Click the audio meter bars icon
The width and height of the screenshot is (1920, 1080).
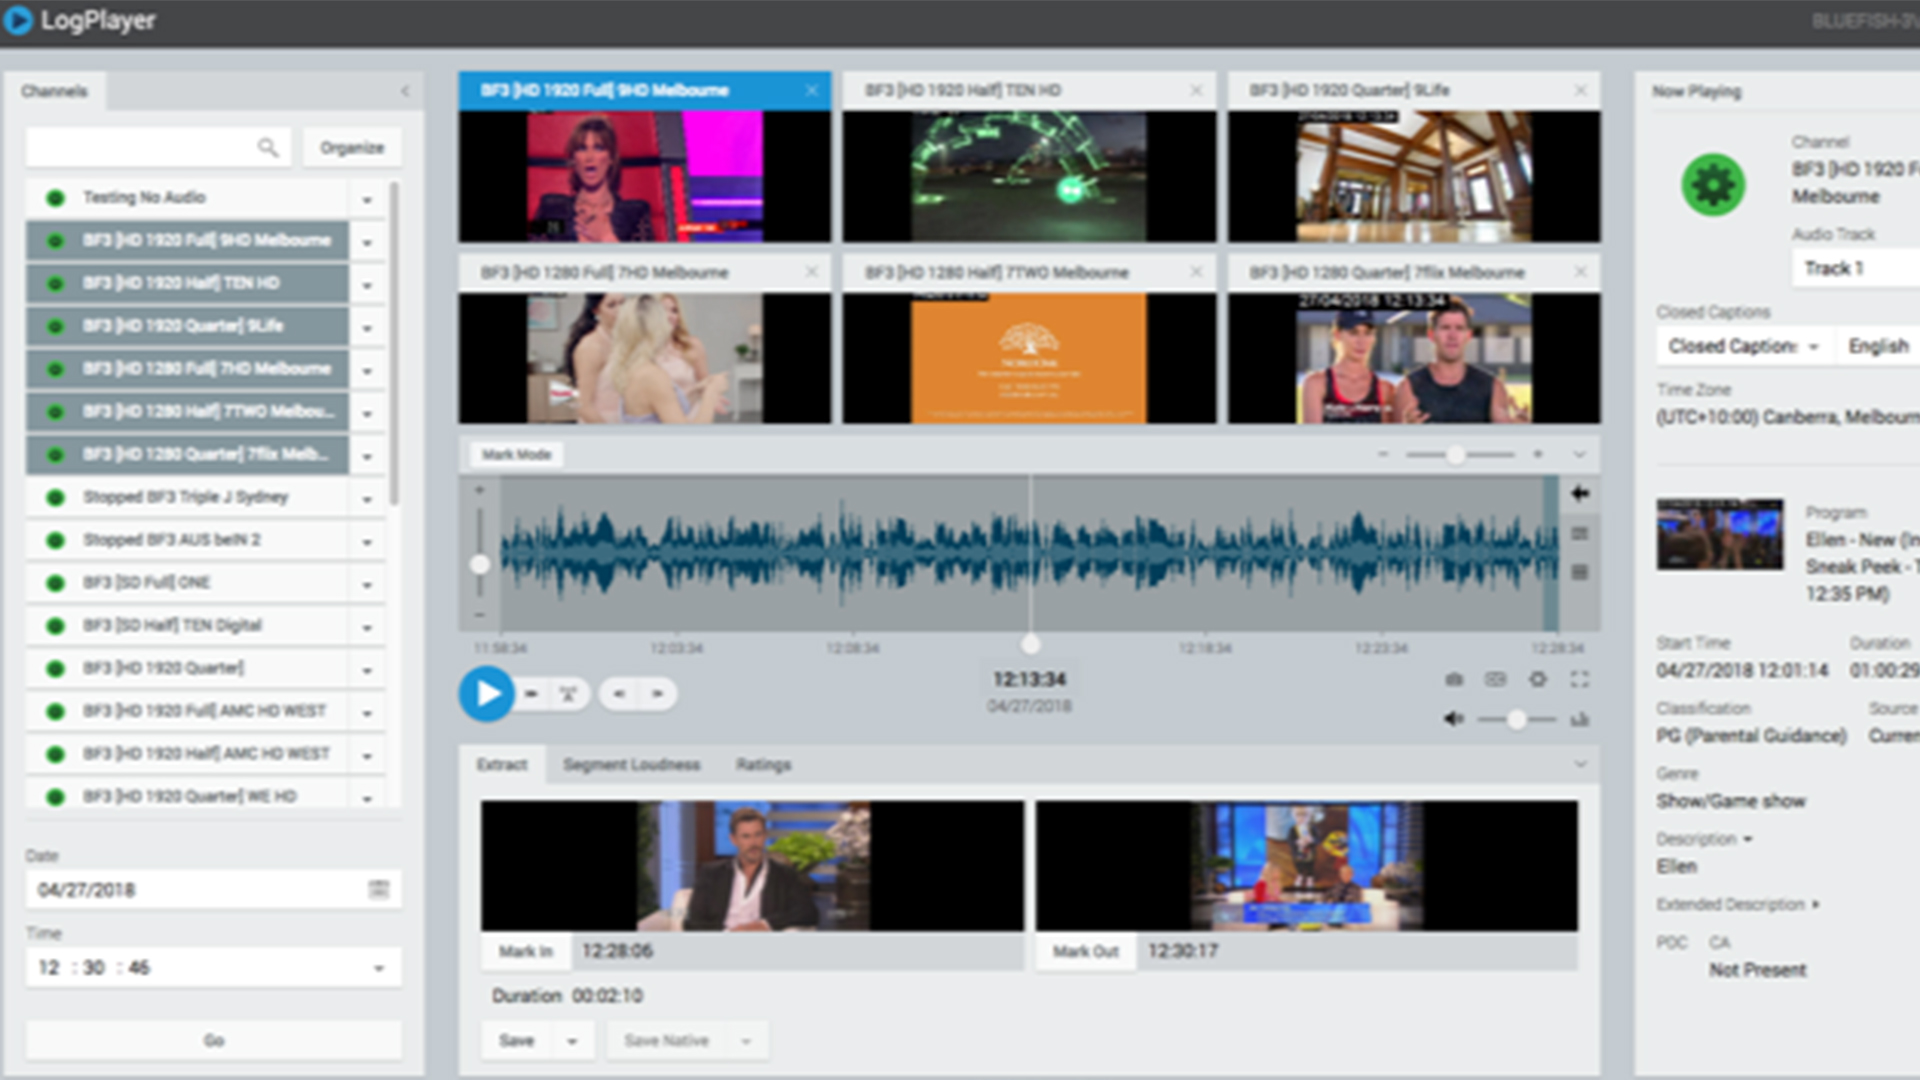[x=1580, y=719]
